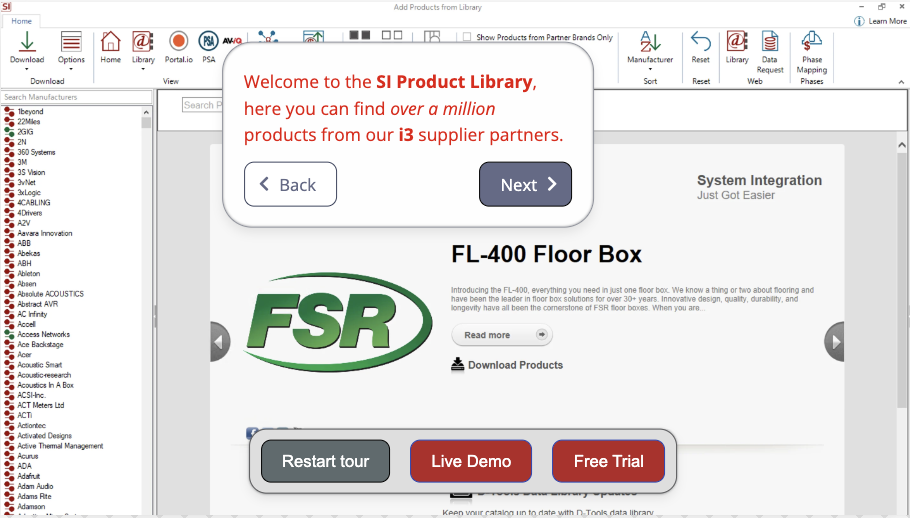Click Next in the tour popup
This screenshot has width=910, height=518.
[x=525, y=184]
